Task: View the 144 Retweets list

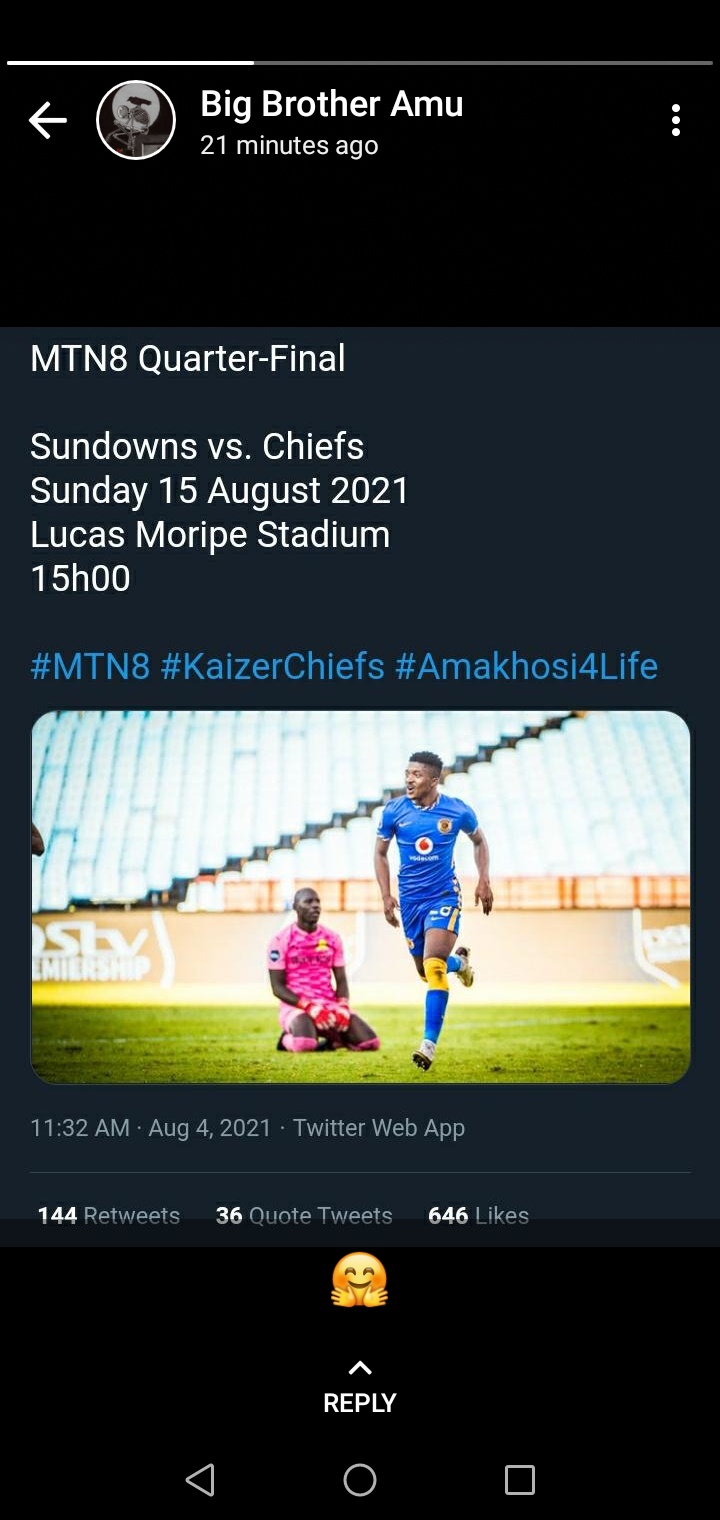Action: 109,1215
